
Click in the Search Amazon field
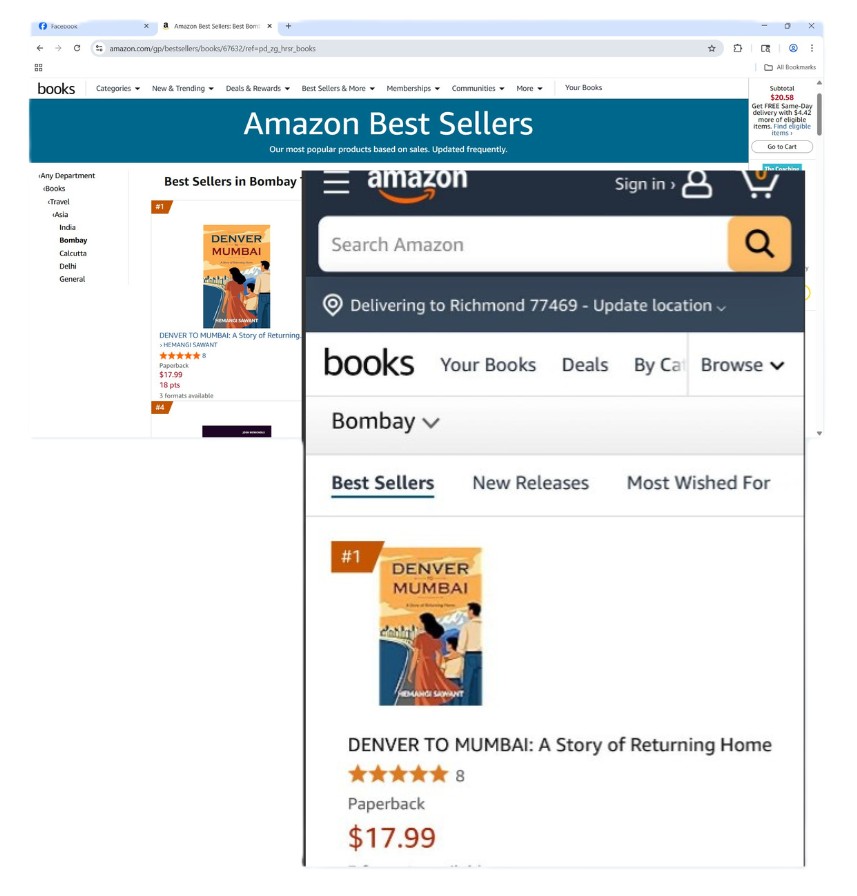(523, 244)
